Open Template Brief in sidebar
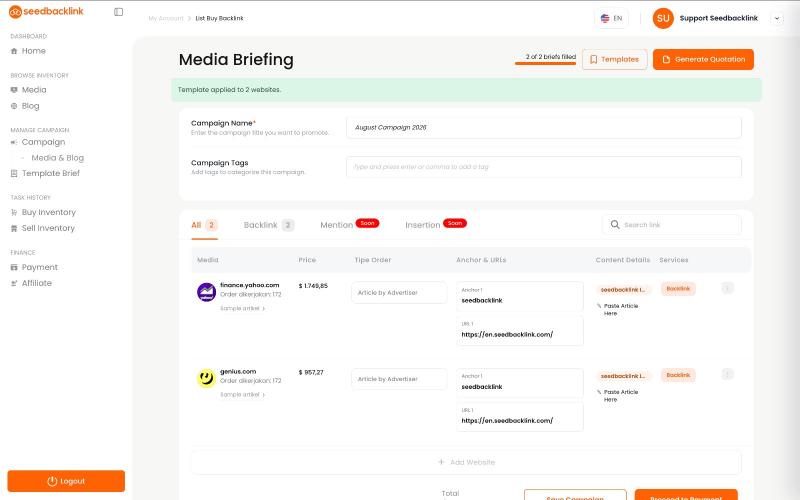This screenshot has height=500, width=800. (51, 173)
